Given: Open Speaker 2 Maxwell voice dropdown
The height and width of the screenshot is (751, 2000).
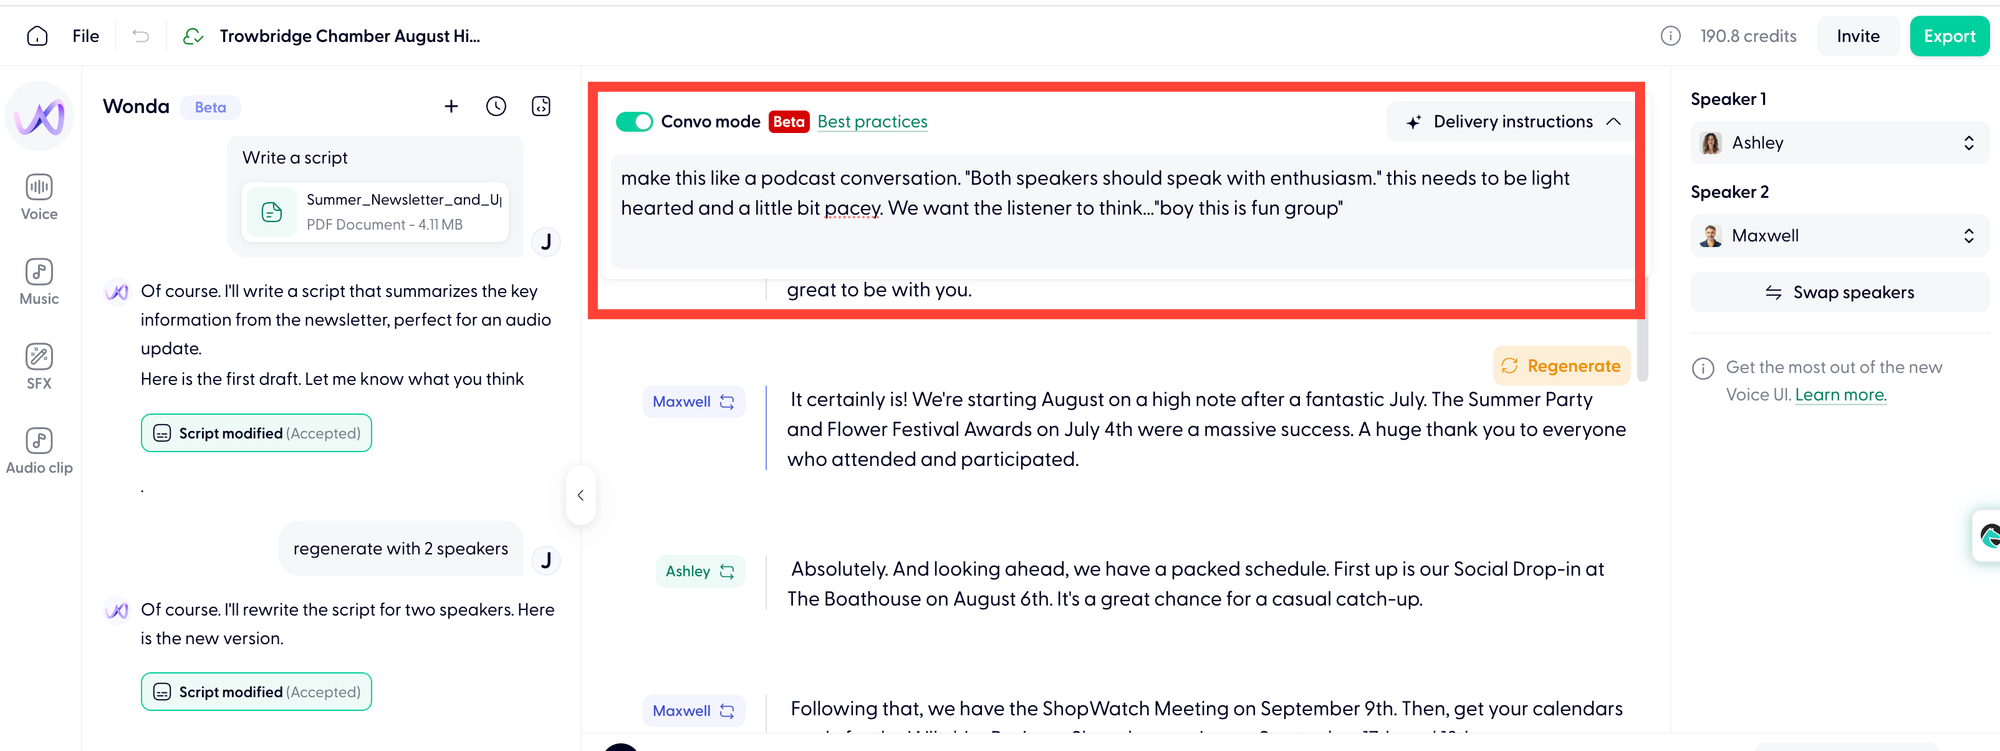Looking at the screenshot, I should 1839,236.
